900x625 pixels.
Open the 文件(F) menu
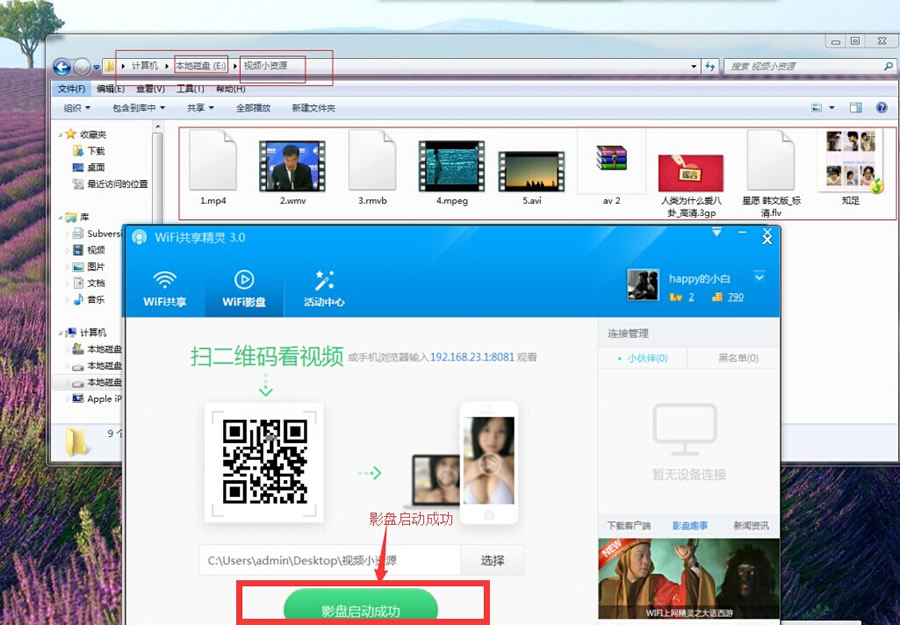coord(72,89)
